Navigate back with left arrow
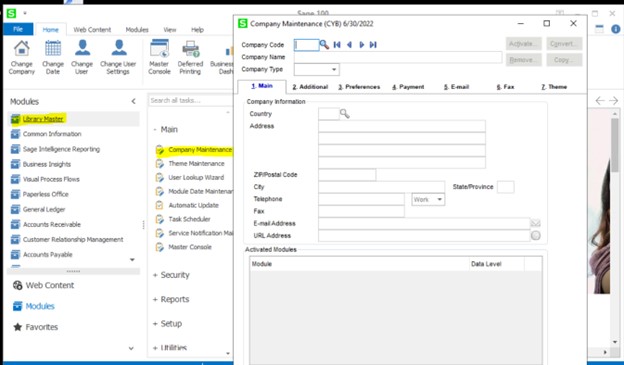The image size is (624, 365). 600,101
